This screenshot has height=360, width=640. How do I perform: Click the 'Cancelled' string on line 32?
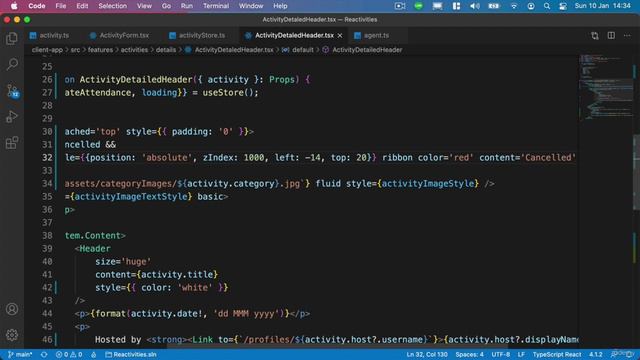(548, 158)
